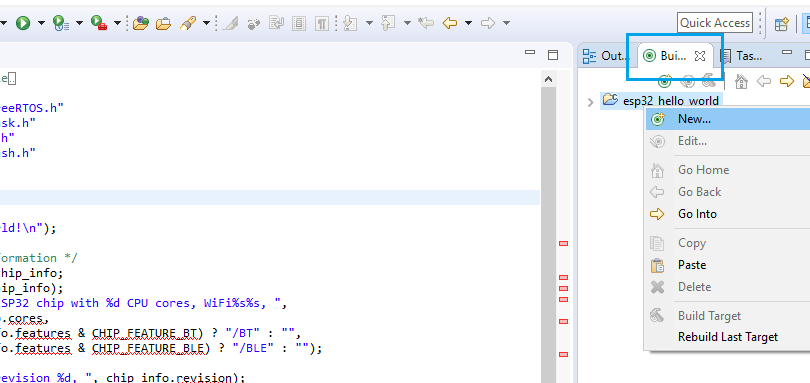Click the Run with clock-and-list toolbar icon
Image resolution: width=810 pixels, height=383 pixels.
tap(61, 23)
